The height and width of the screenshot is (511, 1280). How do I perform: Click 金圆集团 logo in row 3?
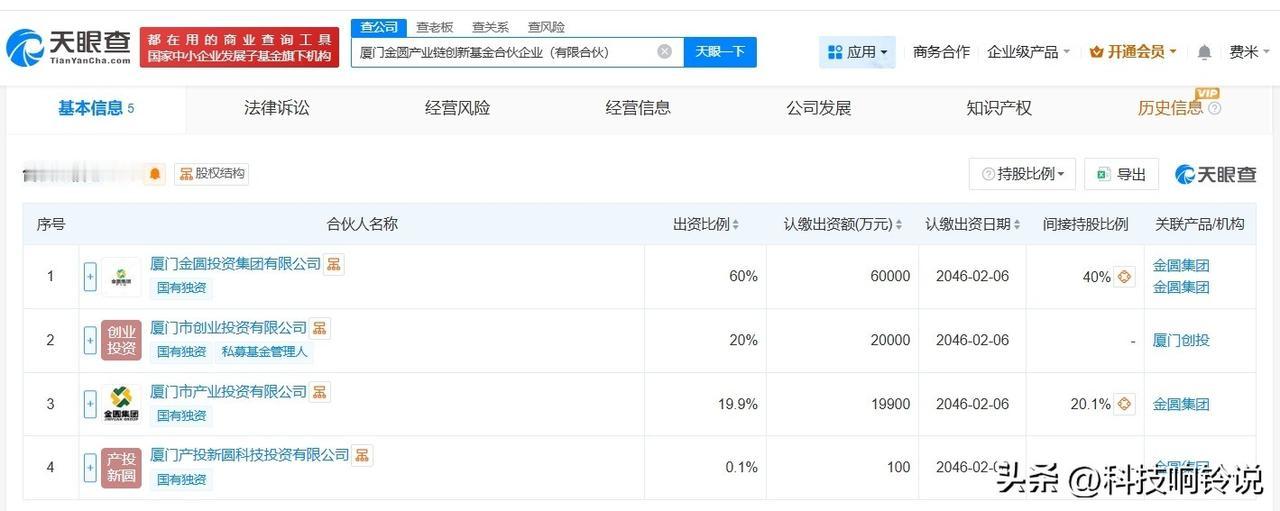121,404
